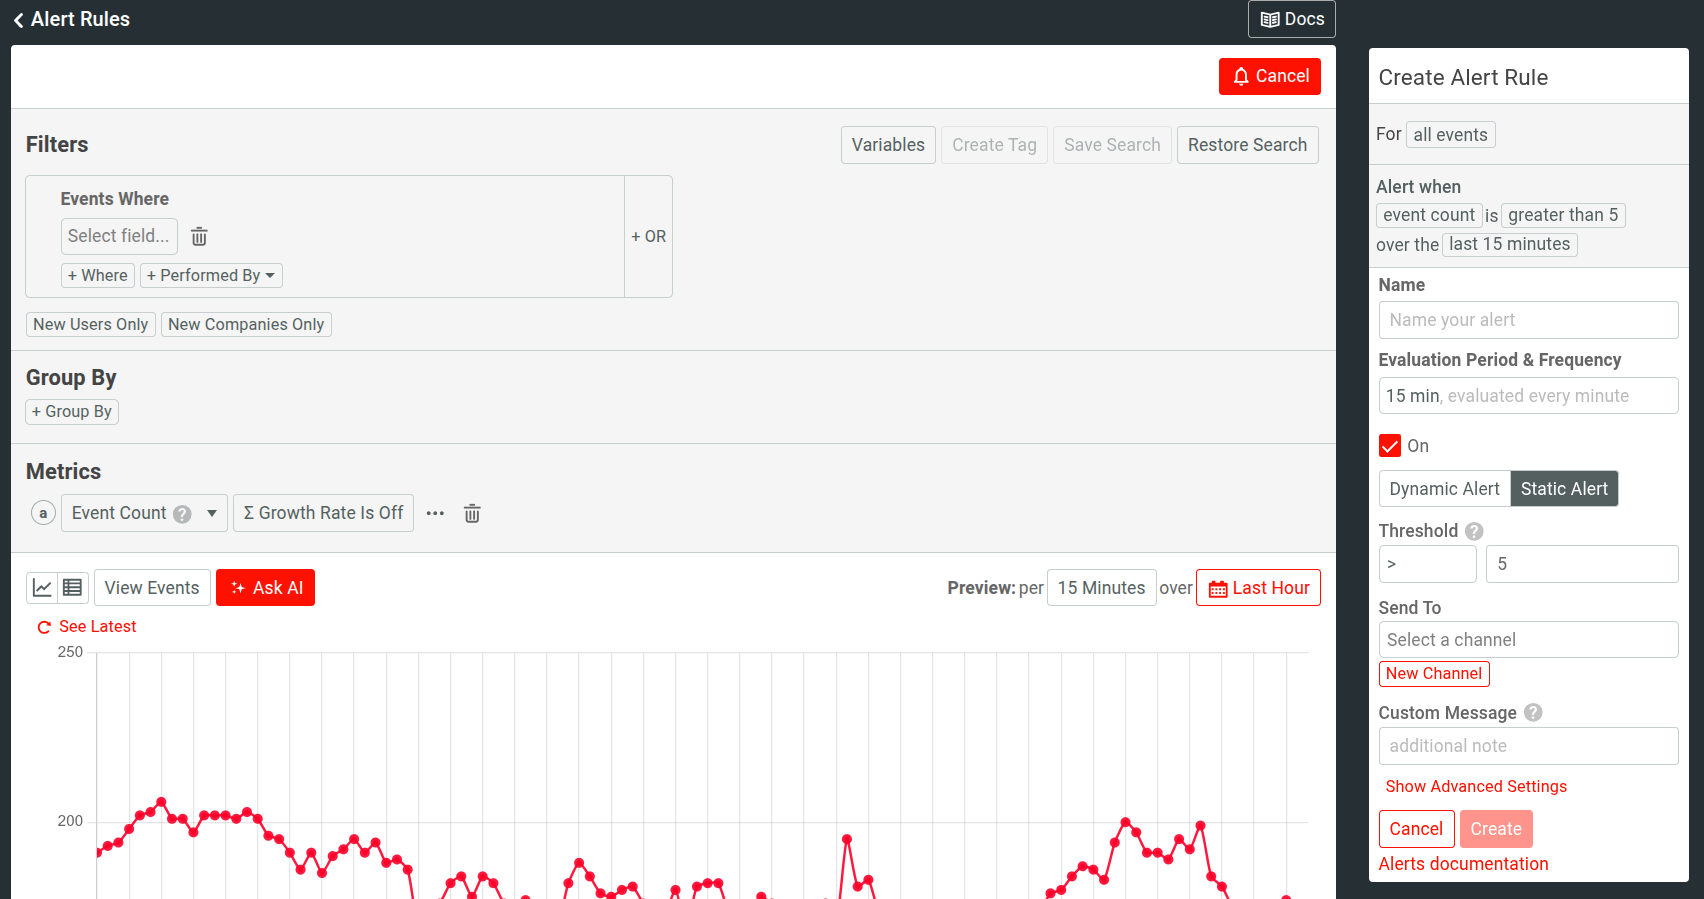Viewport: 1704px width, 899px height.
Task: Click the Threshold help icon
Action: (1474, 531)
